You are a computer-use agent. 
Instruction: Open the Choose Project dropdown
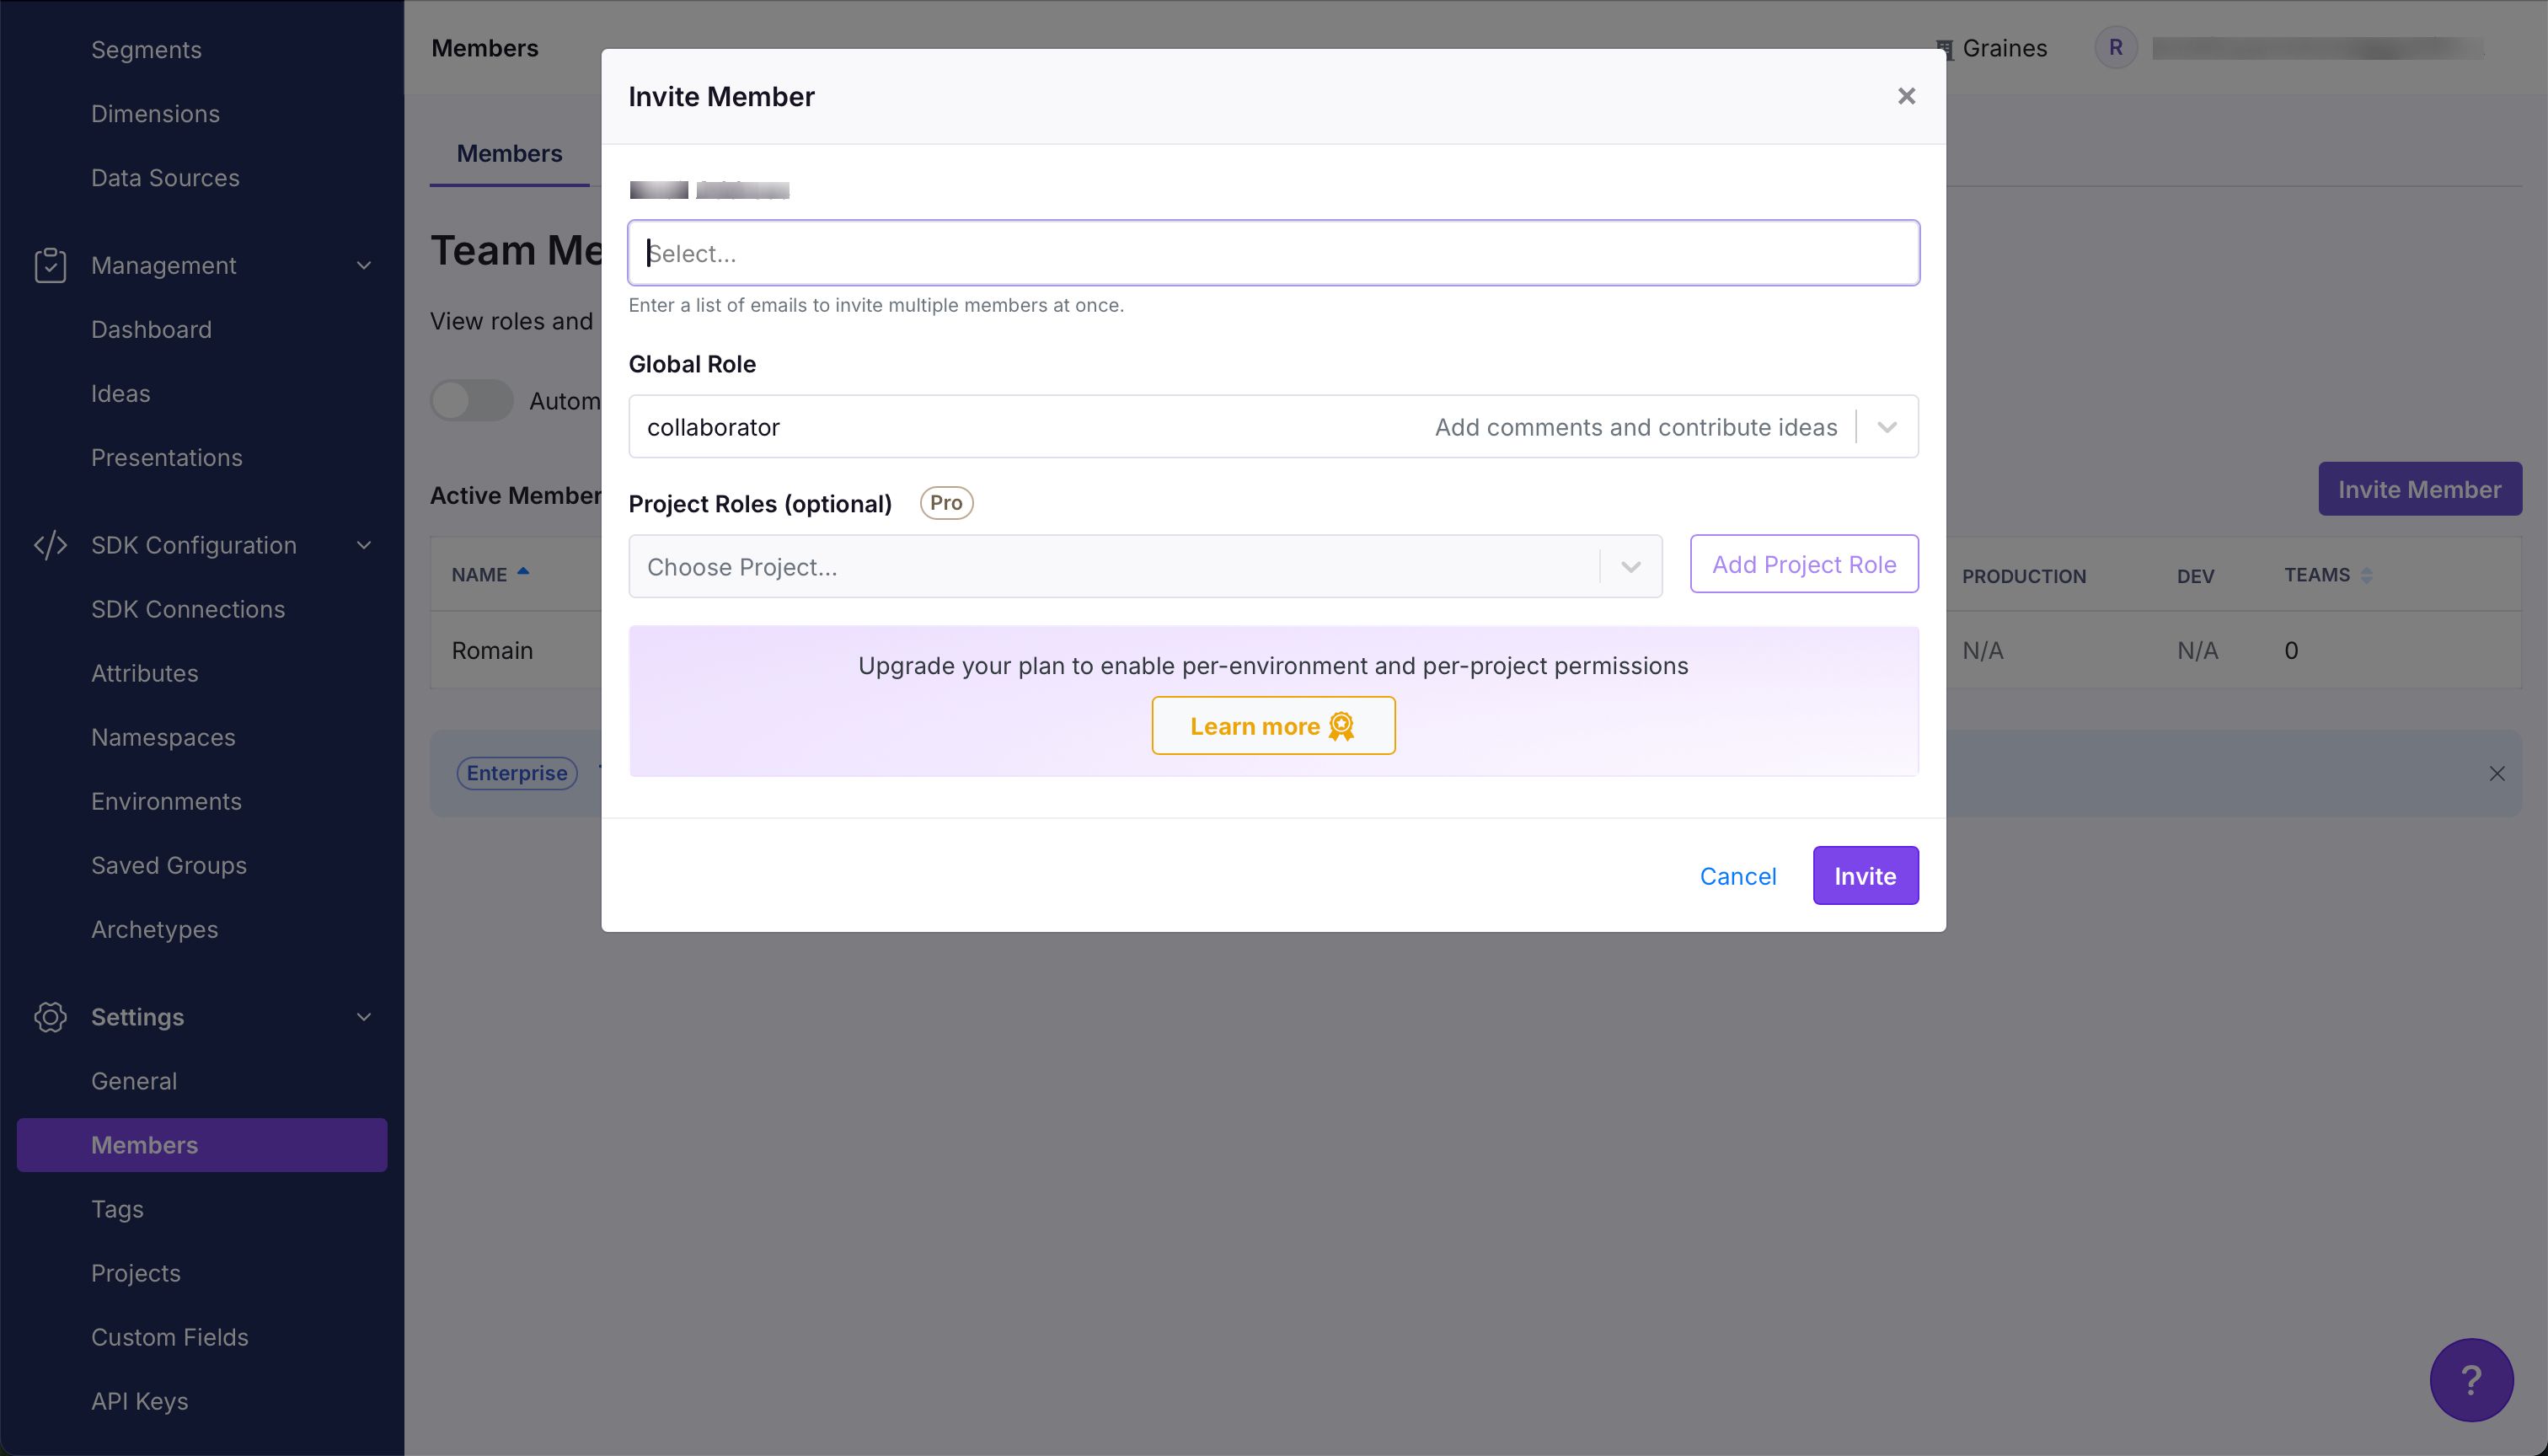point(1630,567)
